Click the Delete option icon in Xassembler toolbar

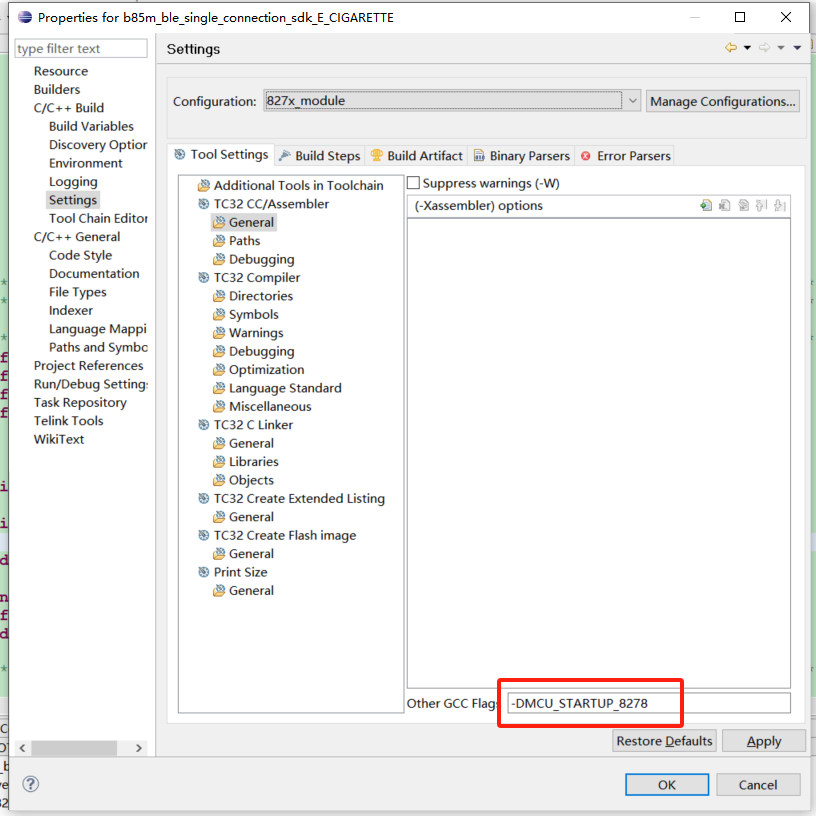pyautogui.click(x=725, y=206)
